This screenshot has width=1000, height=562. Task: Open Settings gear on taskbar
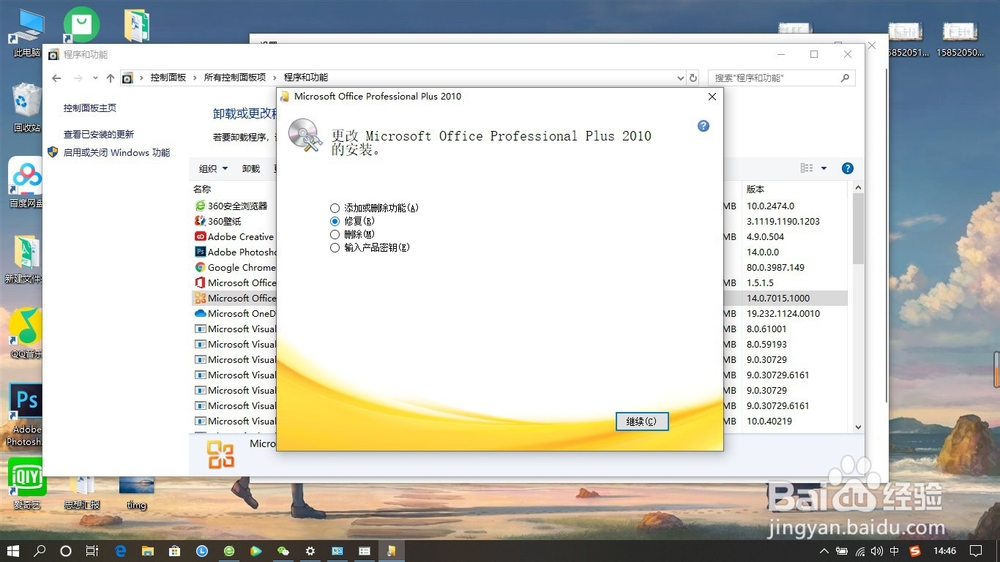coord(310,551)
